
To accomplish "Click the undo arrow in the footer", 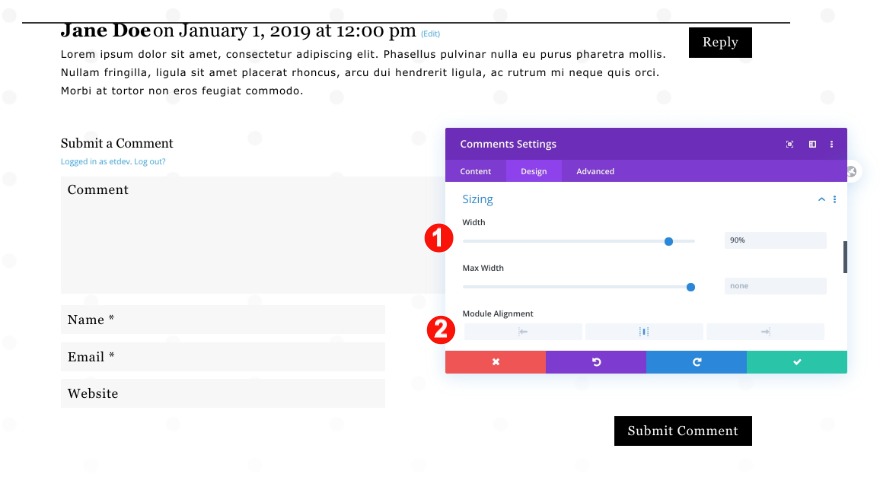I will [x=596, y=362].
